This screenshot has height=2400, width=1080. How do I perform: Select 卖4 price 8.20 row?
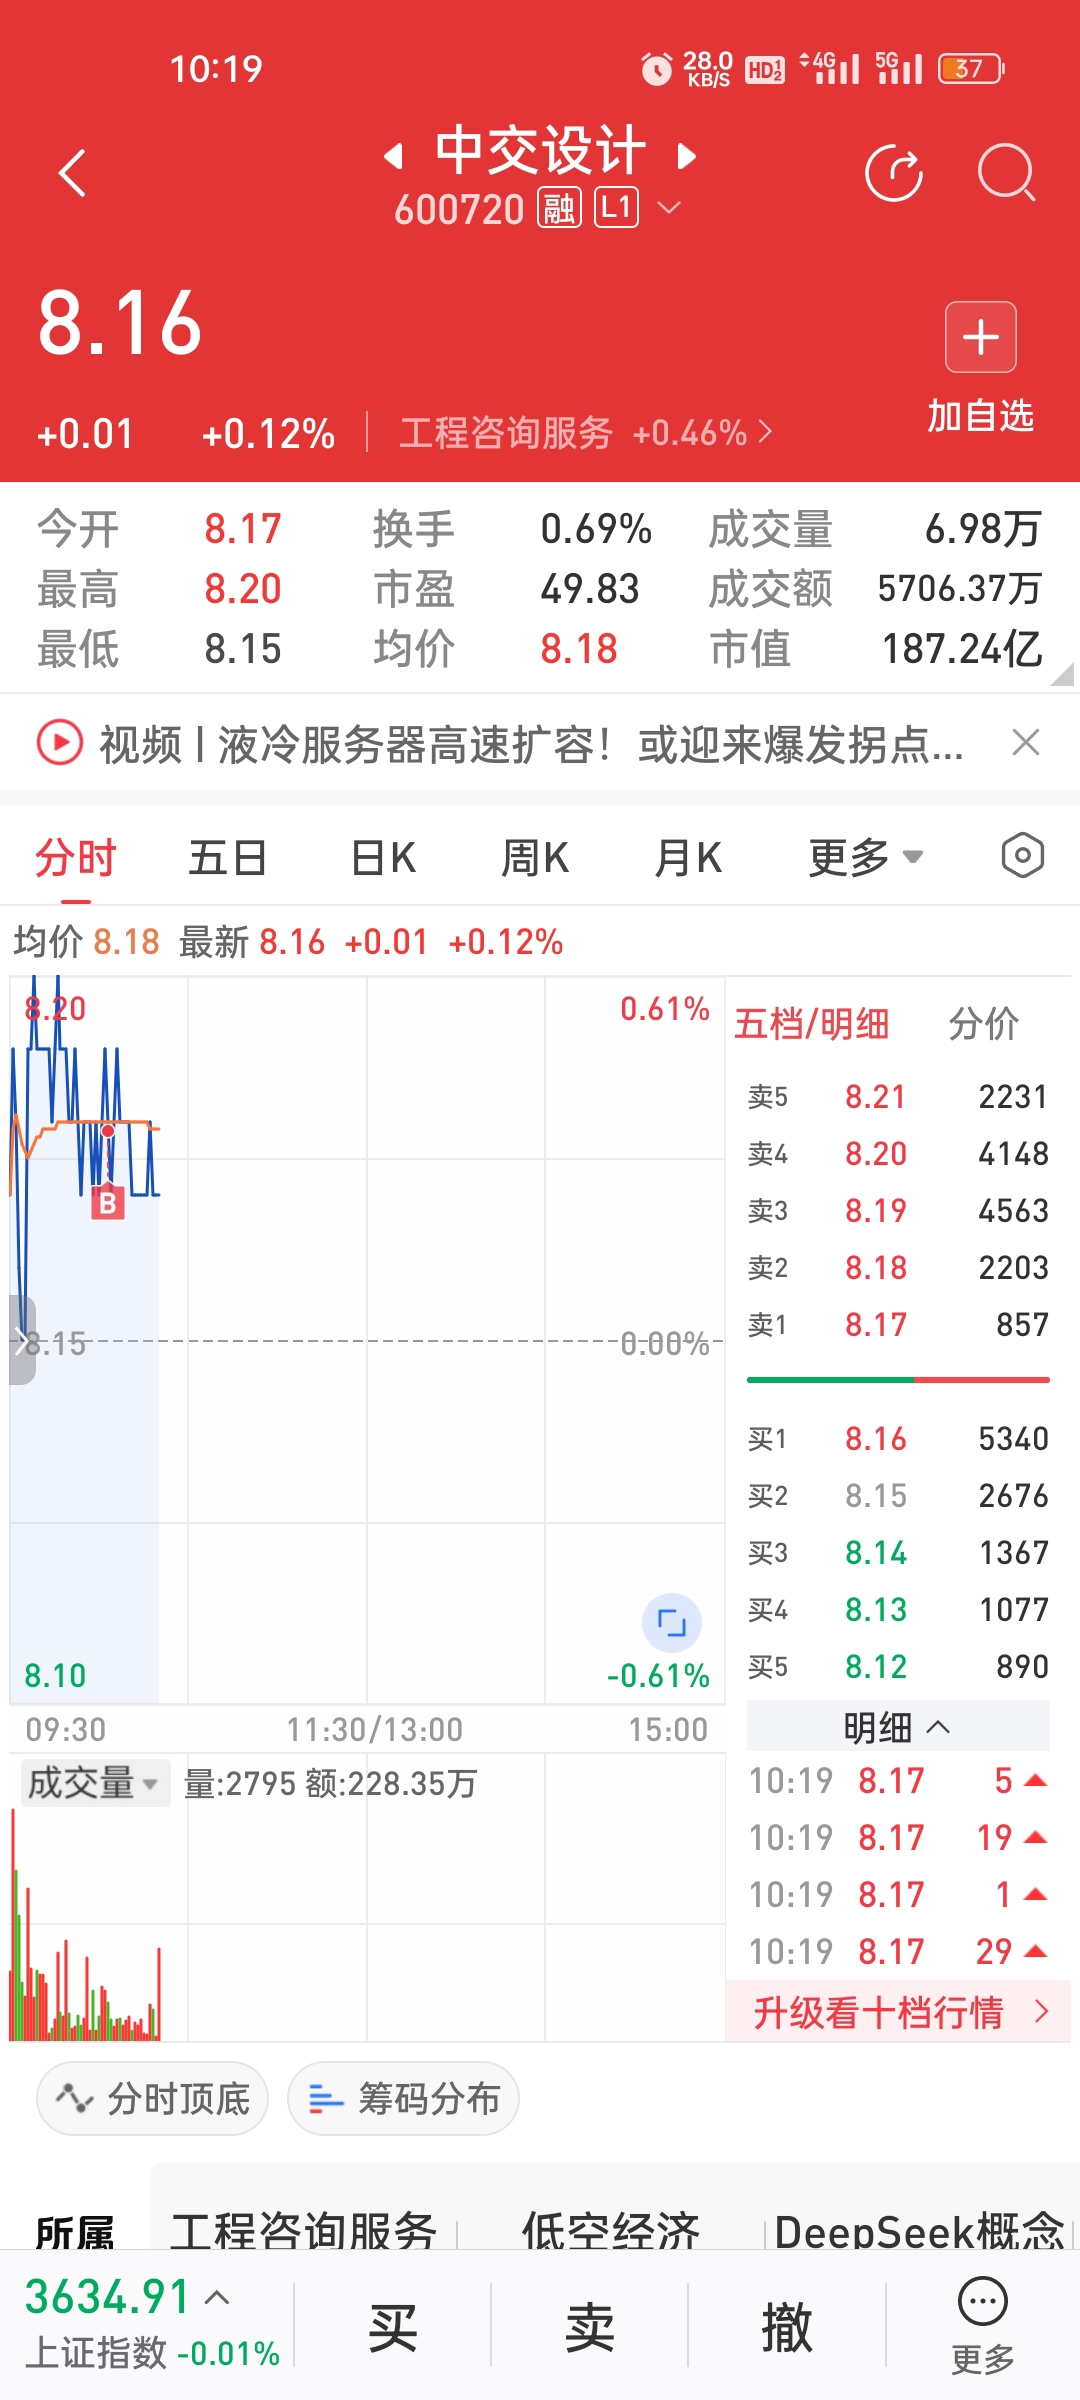pyautogui.click(x=898, y=1154)
